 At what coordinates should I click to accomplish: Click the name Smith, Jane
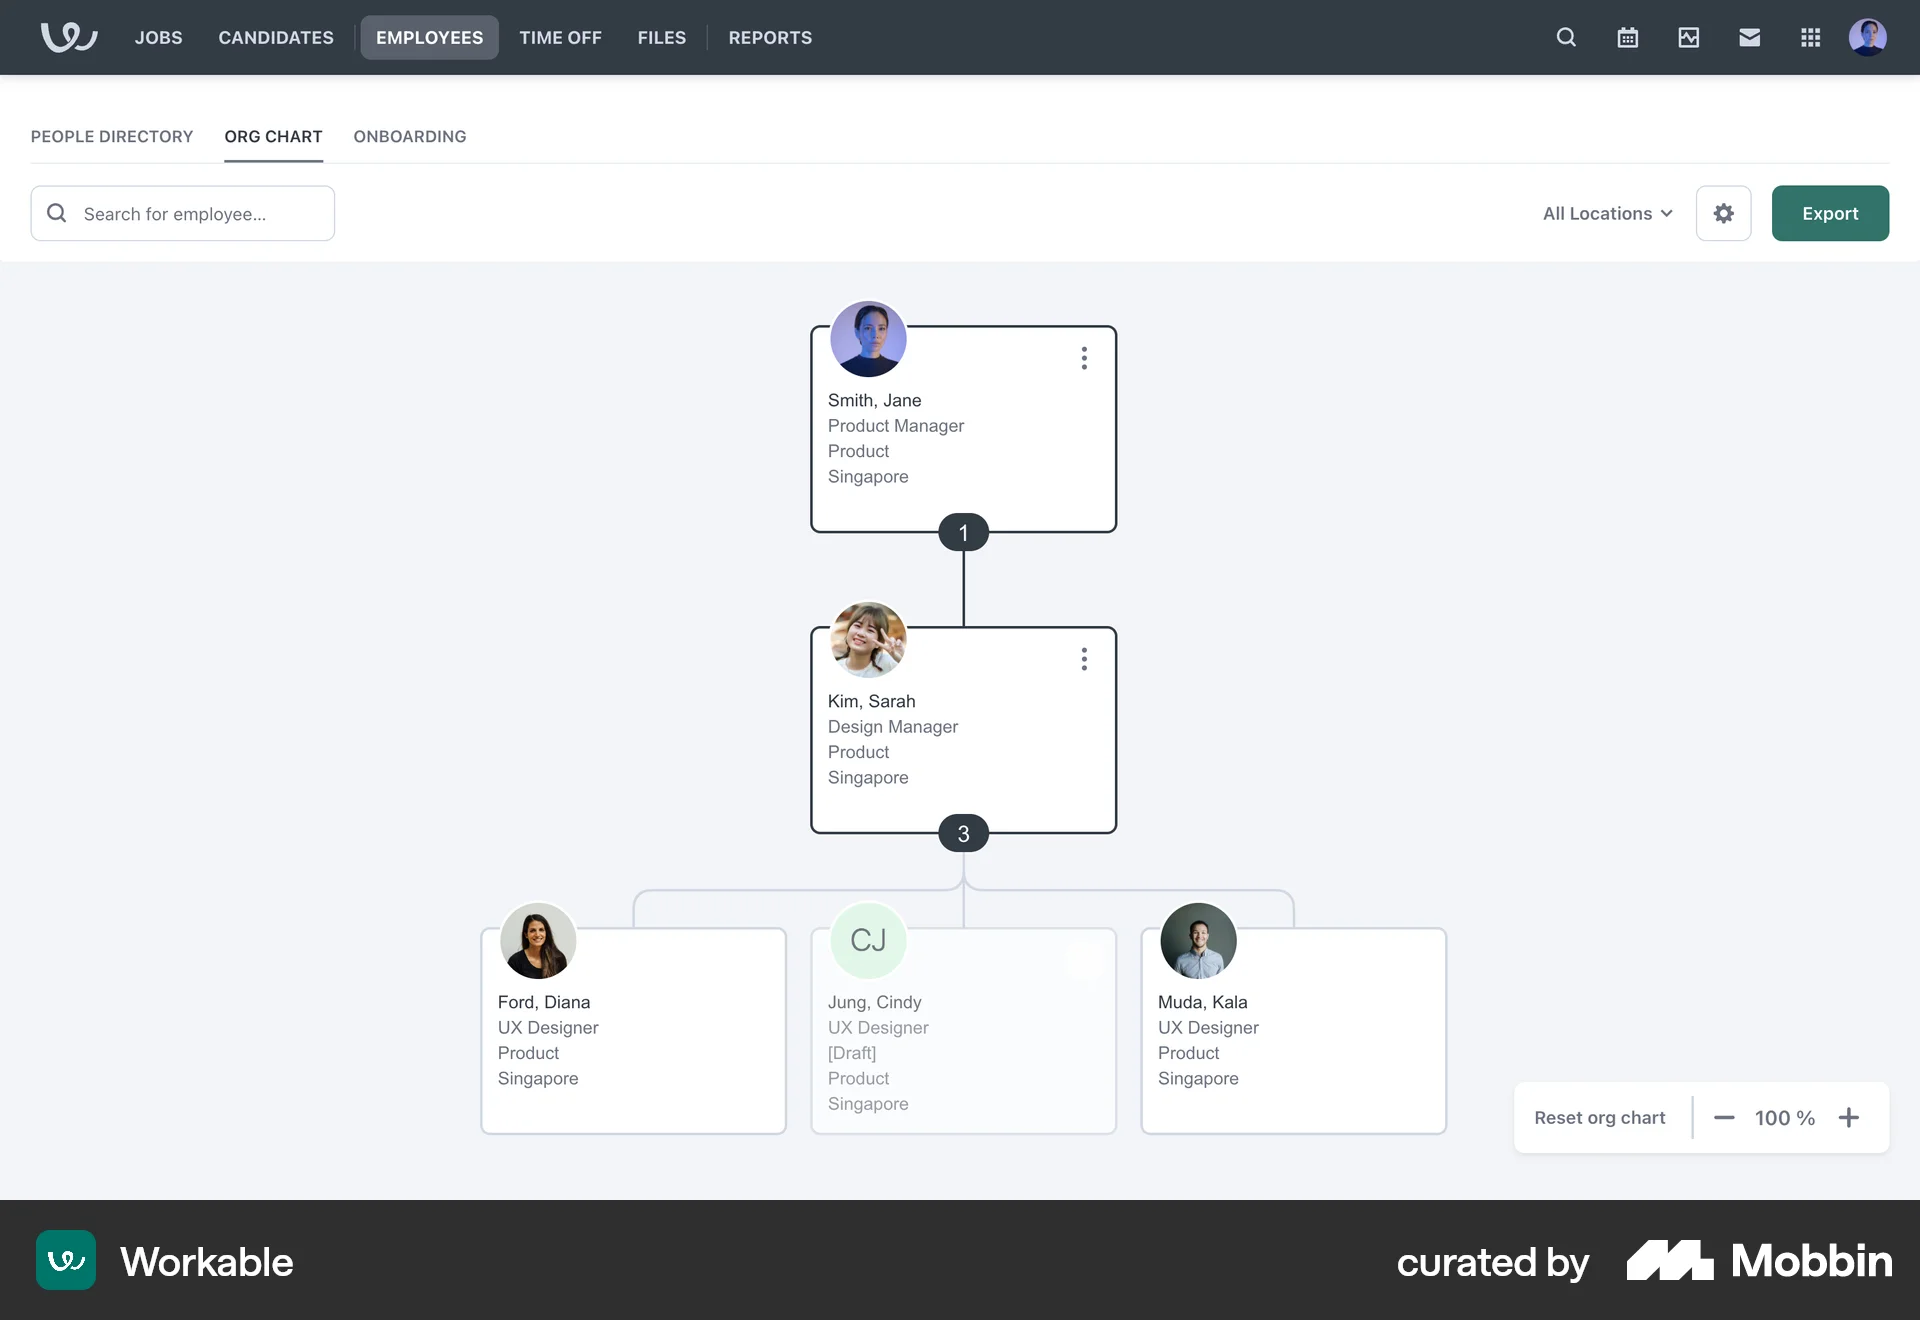point(875,400)
